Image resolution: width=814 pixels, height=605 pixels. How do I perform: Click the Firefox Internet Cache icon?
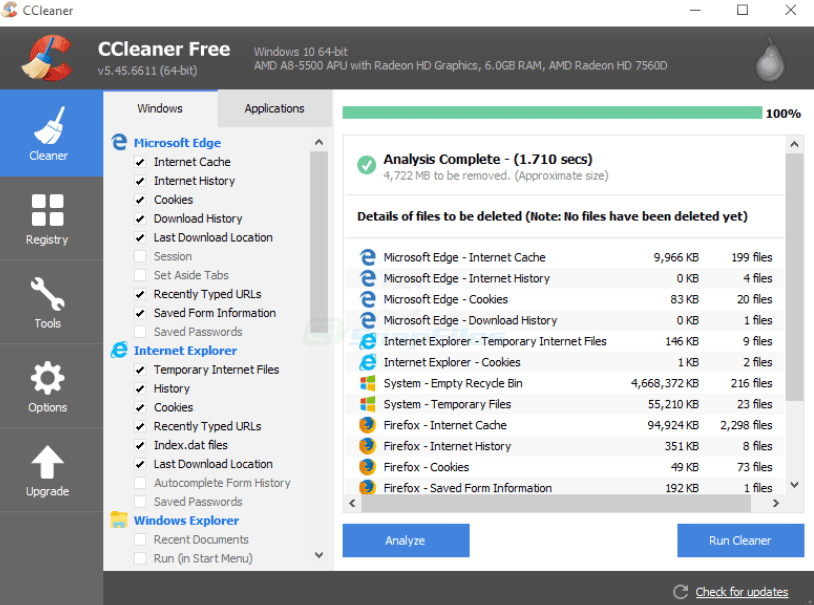click(x=368, y=425)
